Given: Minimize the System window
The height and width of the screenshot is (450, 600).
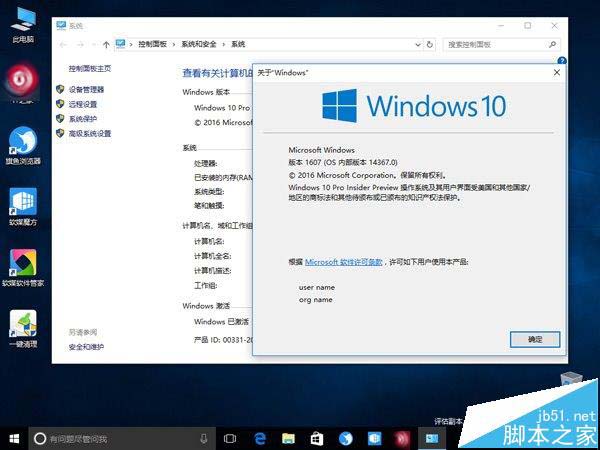Looking at the screenshot, I should [x=501, y=26].
